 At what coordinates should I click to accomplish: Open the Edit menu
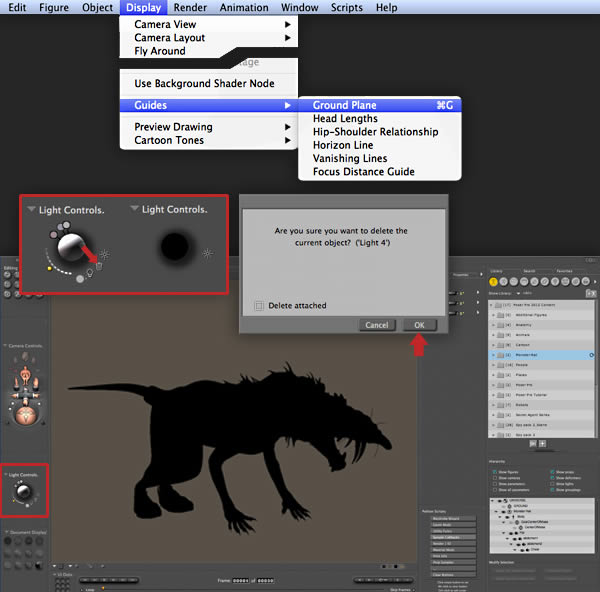pos(17,7)
